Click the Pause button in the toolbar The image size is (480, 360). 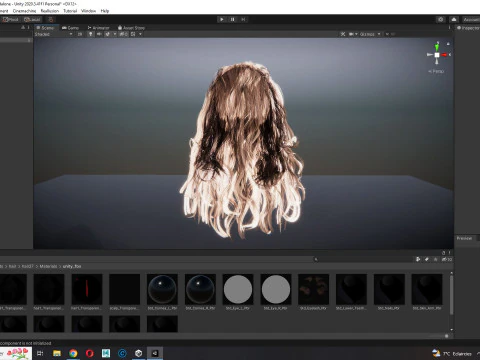(233, 19)
